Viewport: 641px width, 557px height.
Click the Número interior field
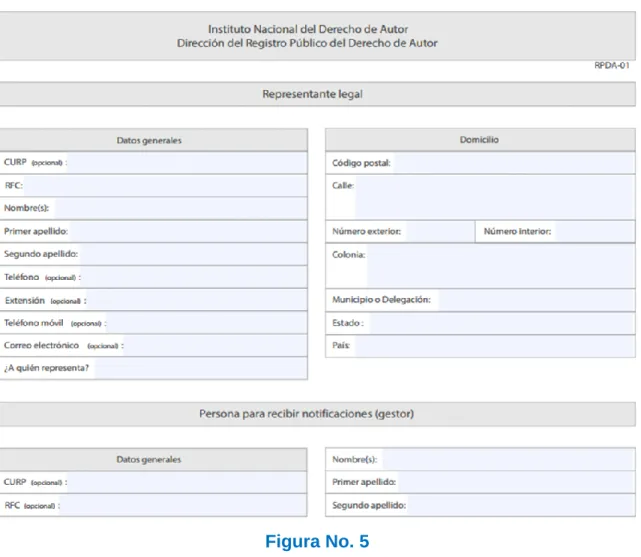595,231
